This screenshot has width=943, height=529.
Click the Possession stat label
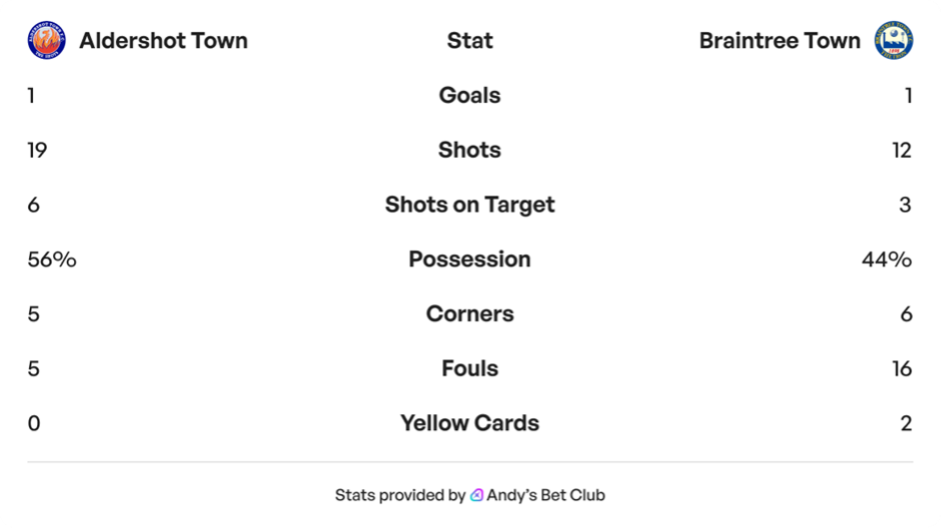470,259
